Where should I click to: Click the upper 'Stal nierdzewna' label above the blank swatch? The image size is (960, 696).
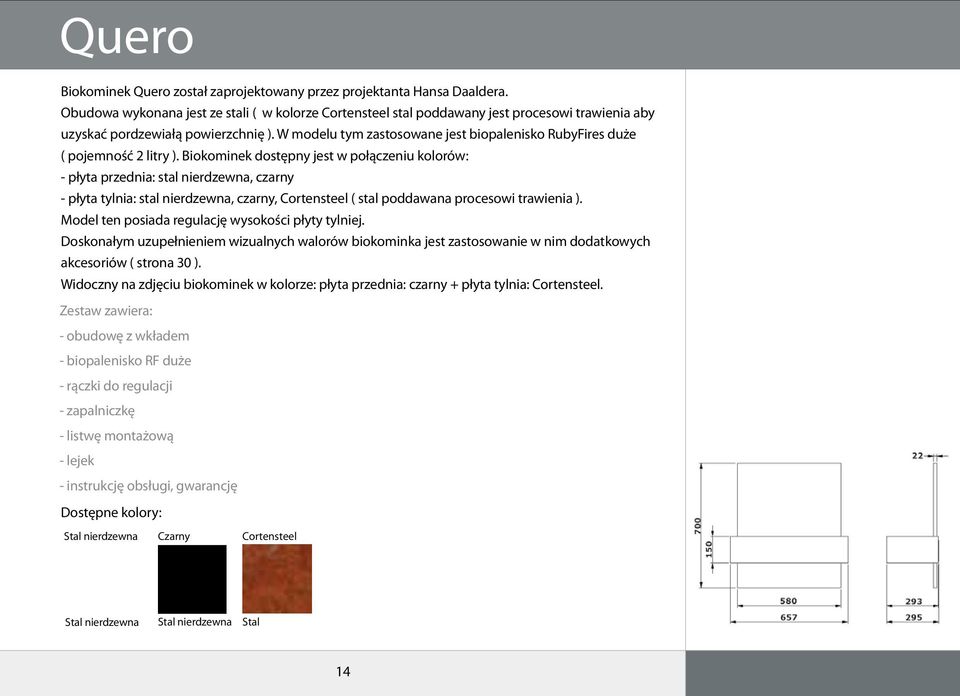click(100, 536)
